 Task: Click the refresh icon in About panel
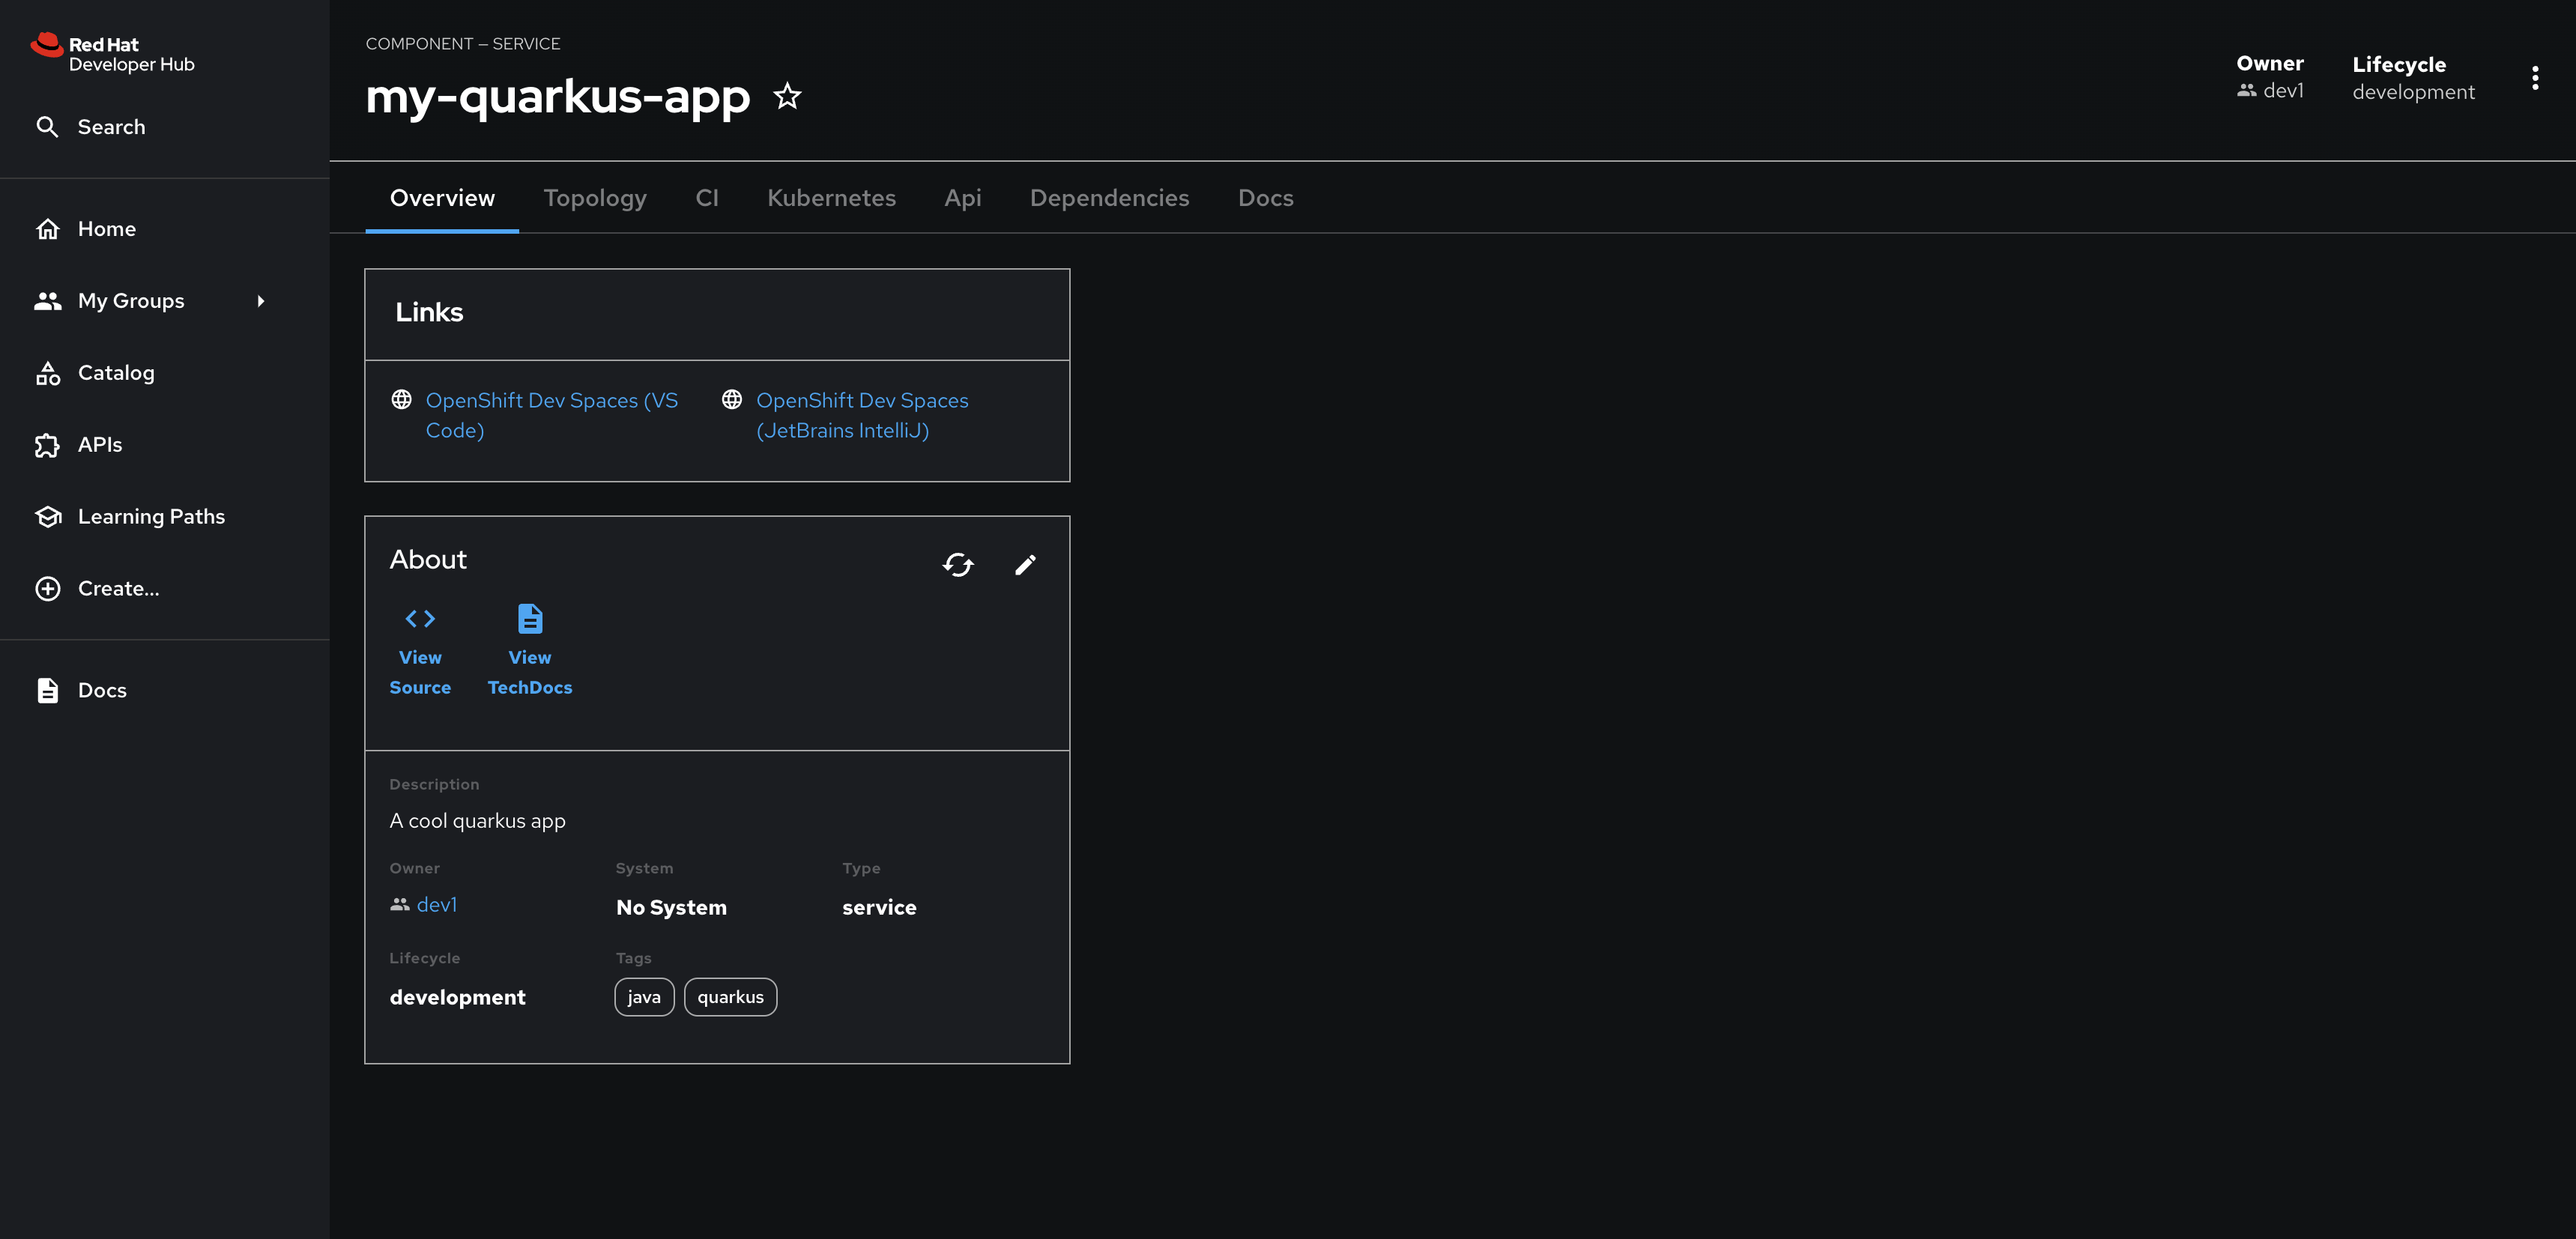point(956,563)
